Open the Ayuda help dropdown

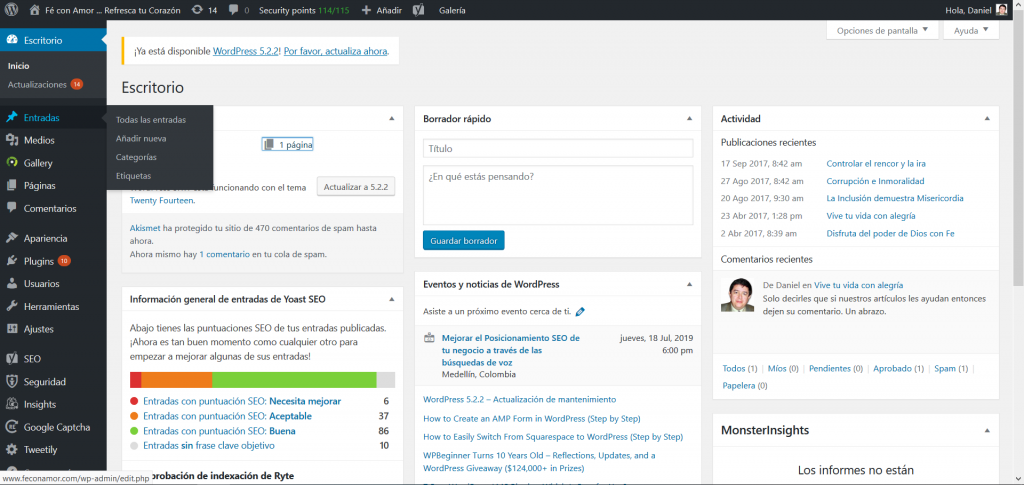tap(971, 31)
